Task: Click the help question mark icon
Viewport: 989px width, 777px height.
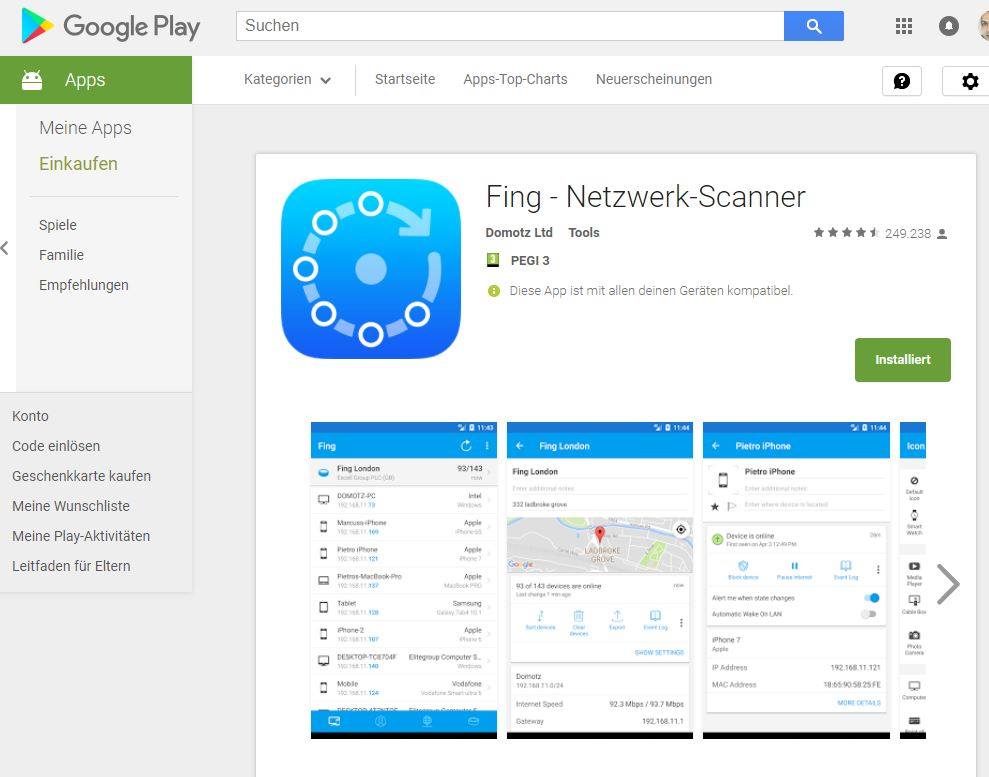Action: coord(902,81)
